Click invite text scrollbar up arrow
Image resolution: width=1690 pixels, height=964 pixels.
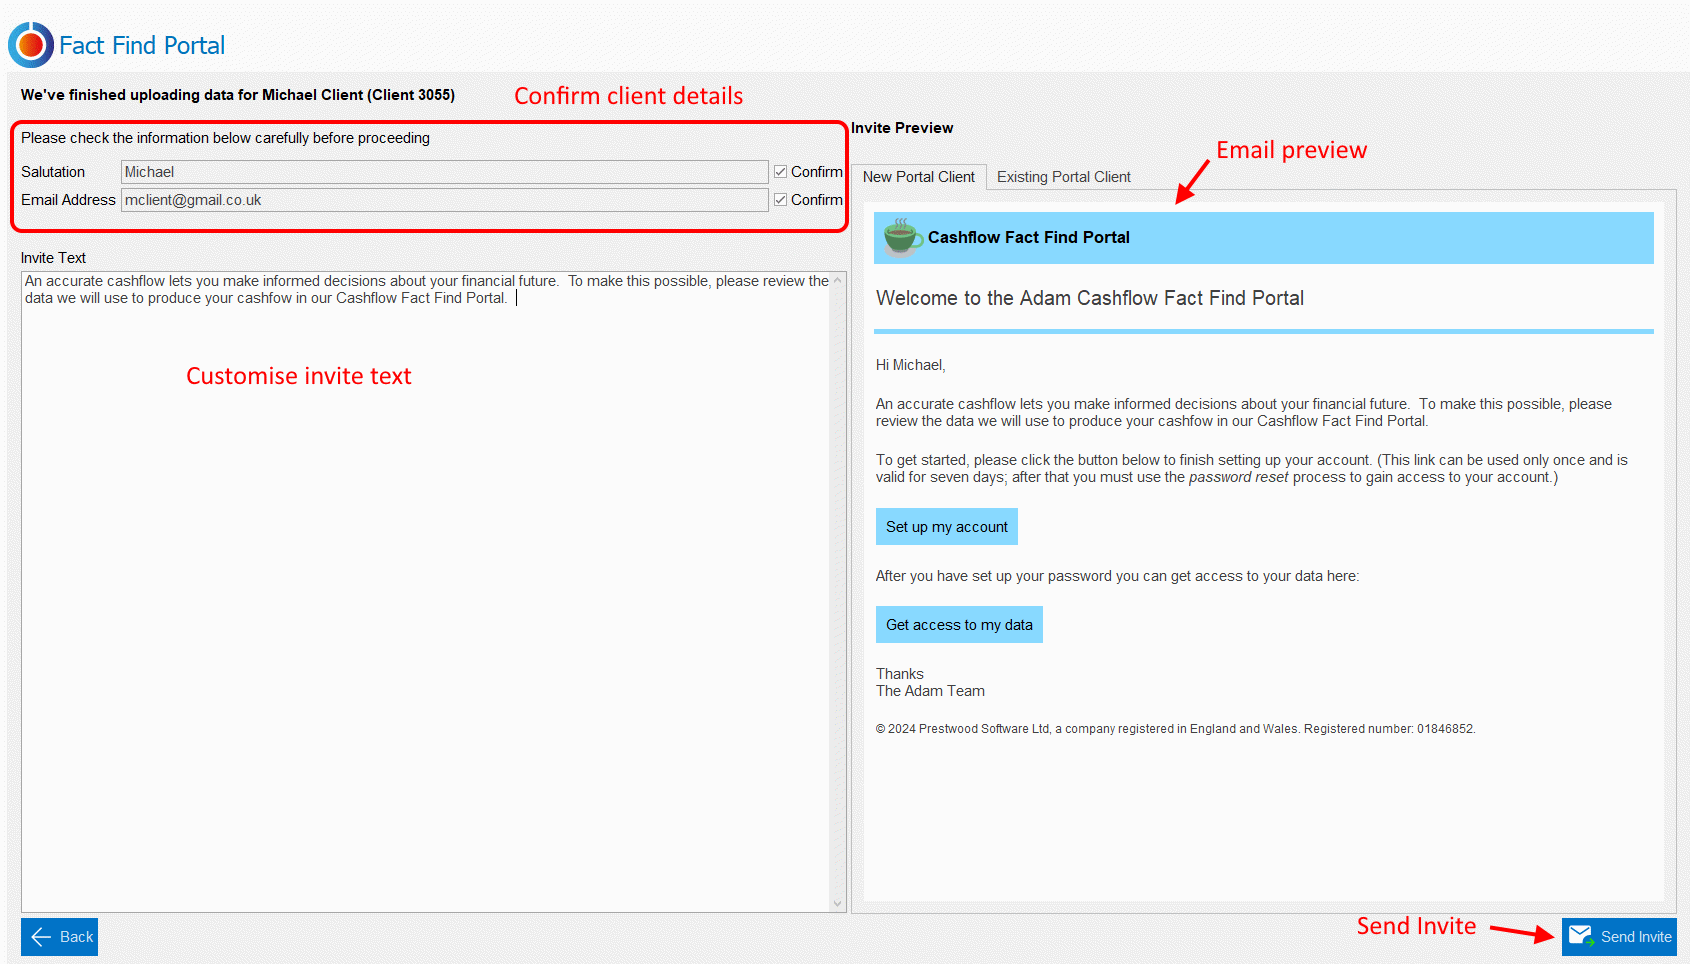(837, 281)
